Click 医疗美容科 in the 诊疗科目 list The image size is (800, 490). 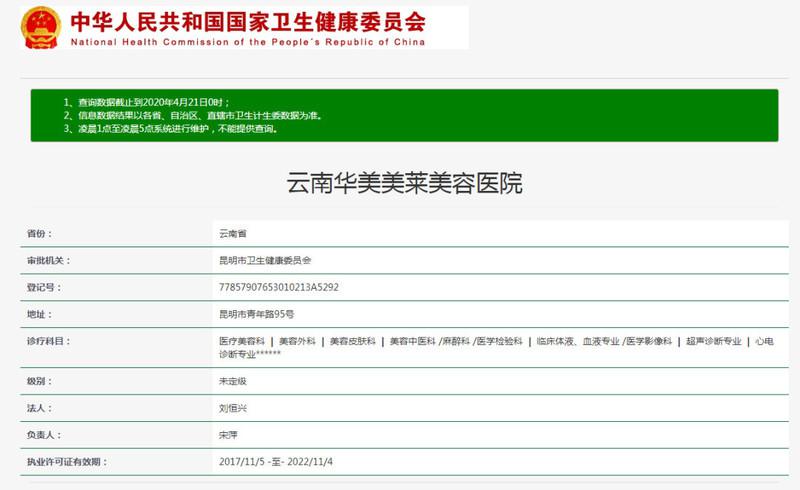[241, 341]
